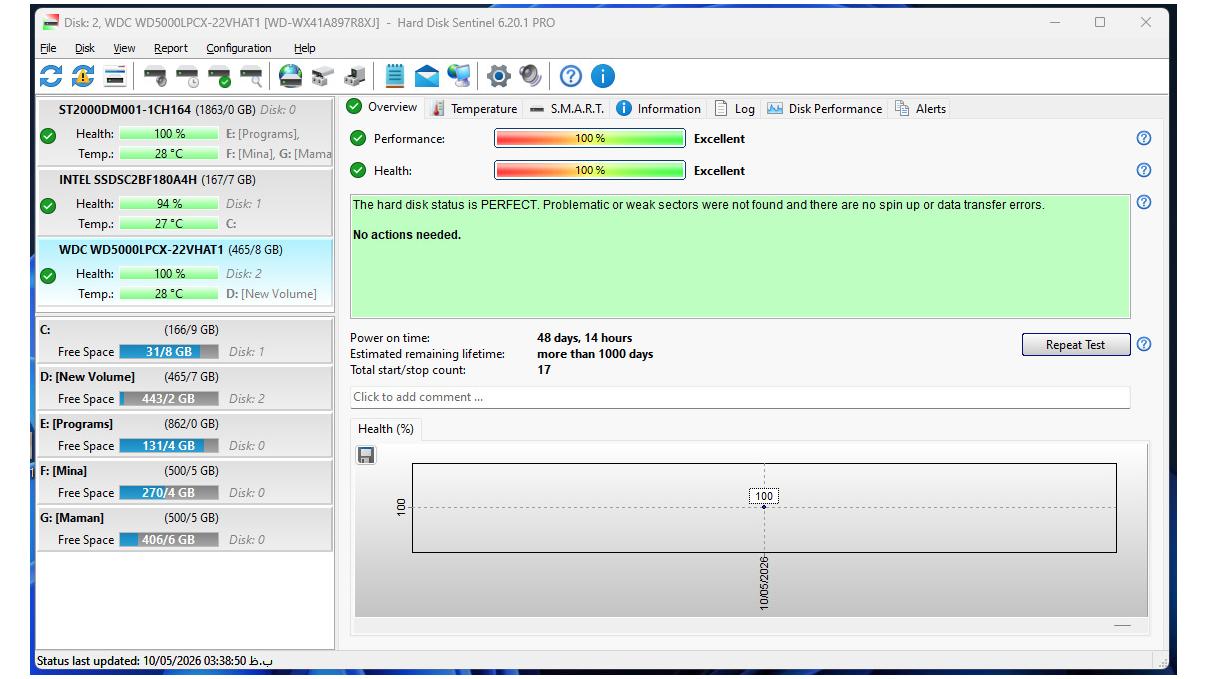Click the Performance 100 % progress bar
Image resolution: width=1207 pixels, height=679 pixels.
click(x=590, y=139)
